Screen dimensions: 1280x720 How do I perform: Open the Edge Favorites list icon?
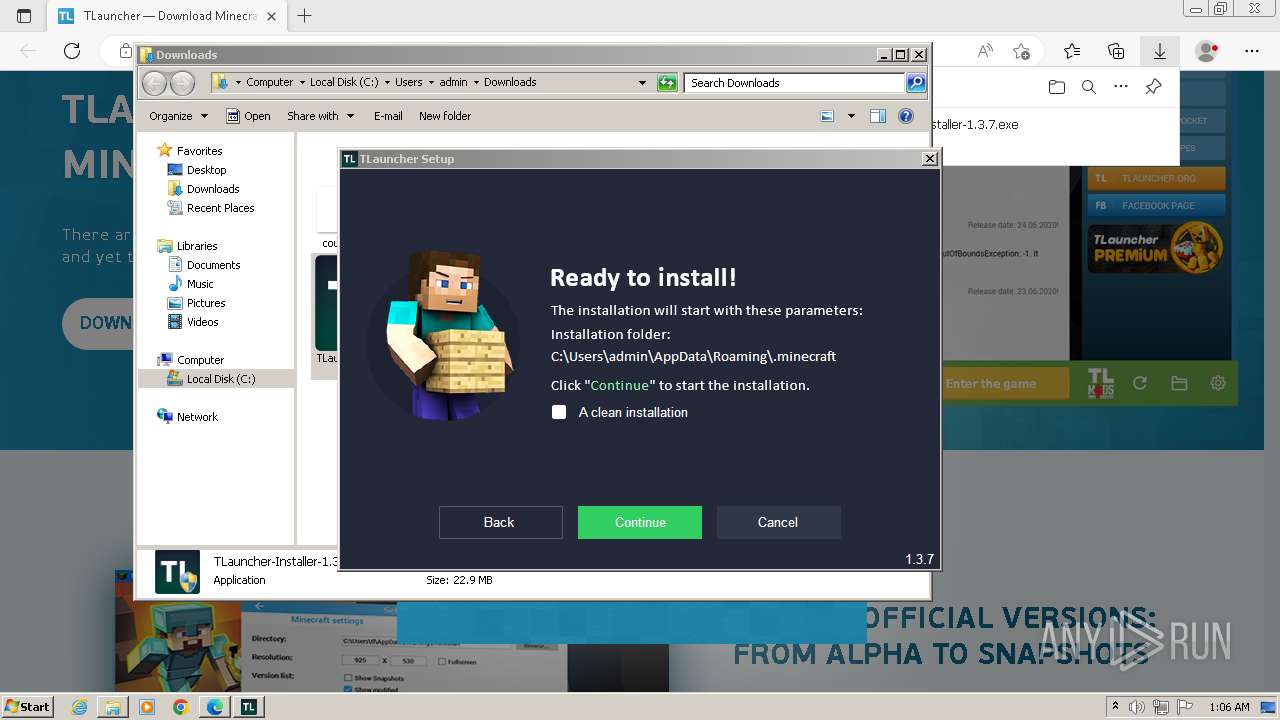(1072, 51)
